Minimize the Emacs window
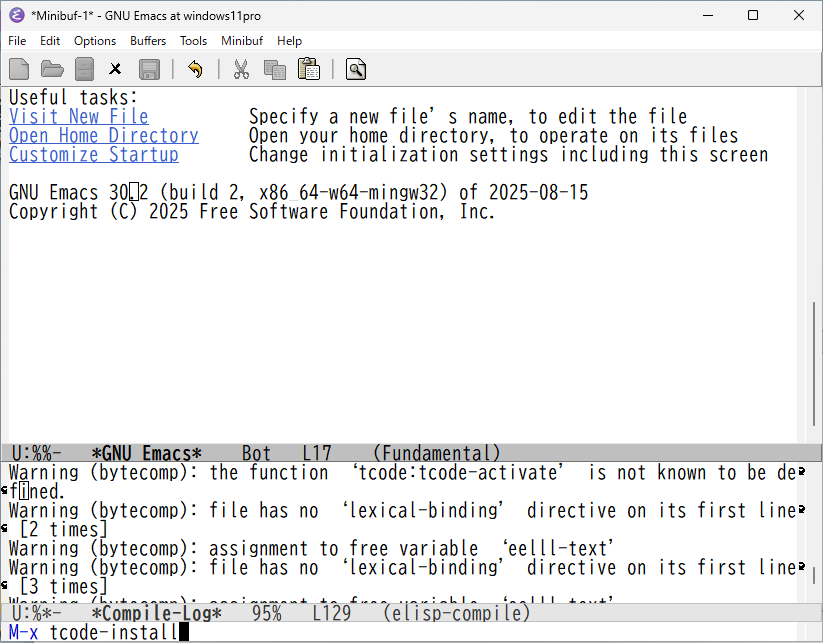This screenshot has height=643, width=823. (x=708, y=15)
